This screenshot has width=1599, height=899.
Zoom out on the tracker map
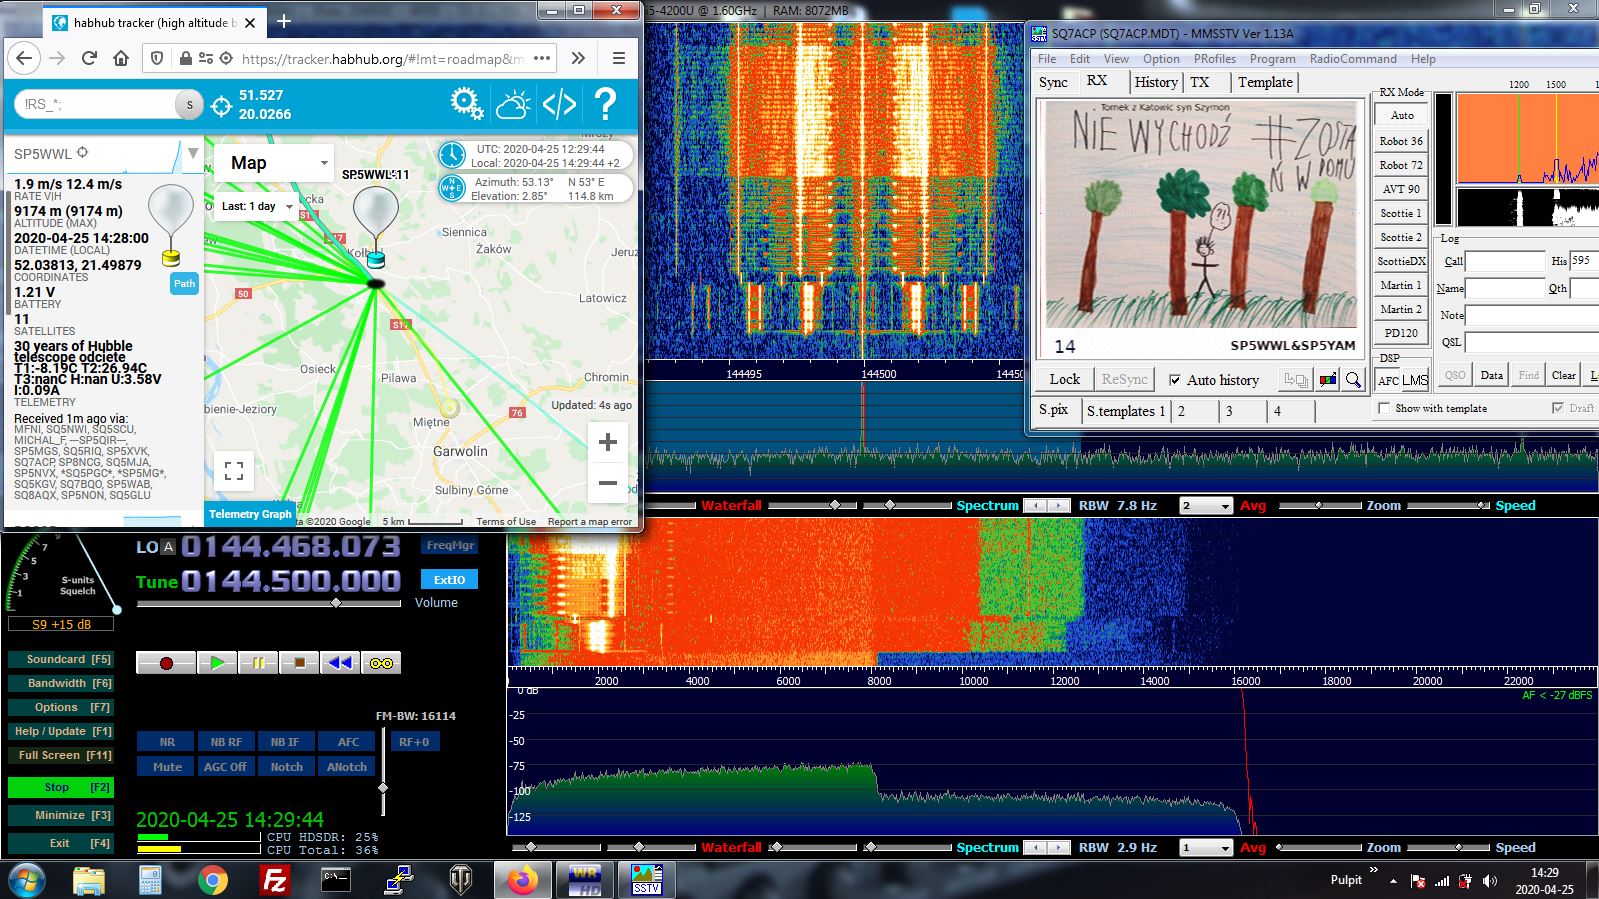pos(607,483)
